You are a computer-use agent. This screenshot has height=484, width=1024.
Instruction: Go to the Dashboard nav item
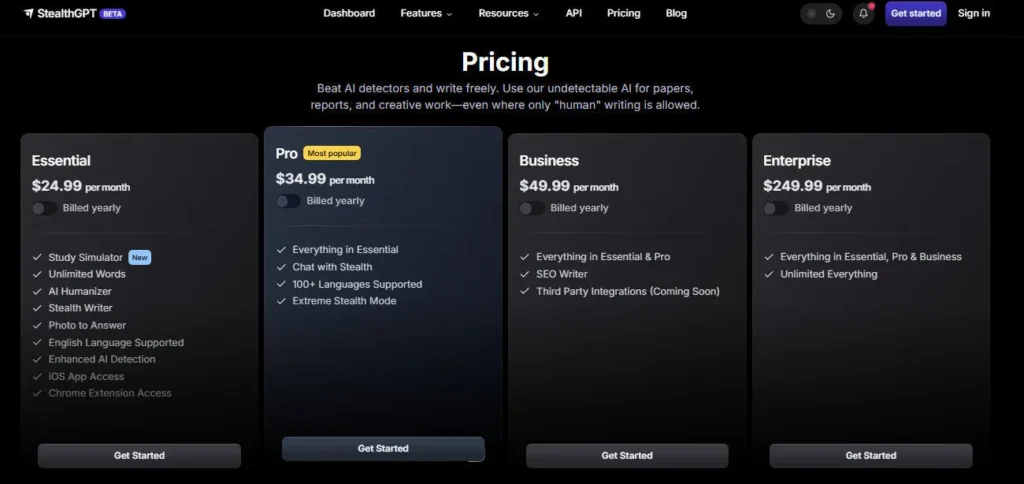point(349,14)
